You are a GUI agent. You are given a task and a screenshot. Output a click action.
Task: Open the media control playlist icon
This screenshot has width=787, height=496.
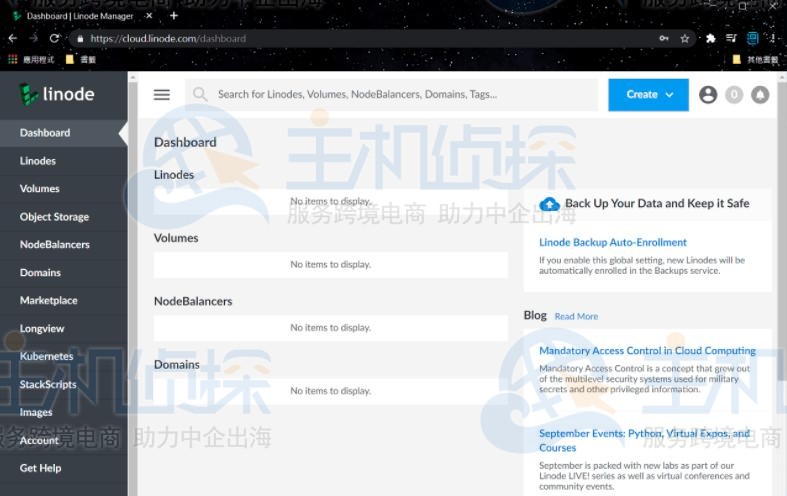(x=731, y=38)
